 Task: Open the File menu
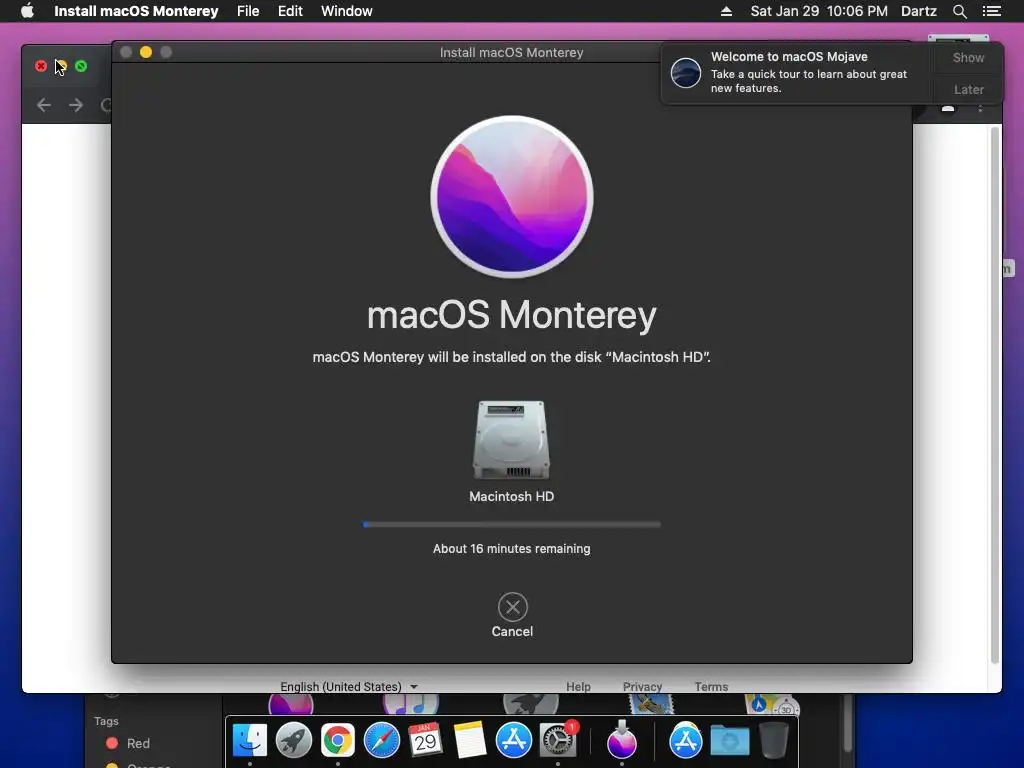(248, 11)
